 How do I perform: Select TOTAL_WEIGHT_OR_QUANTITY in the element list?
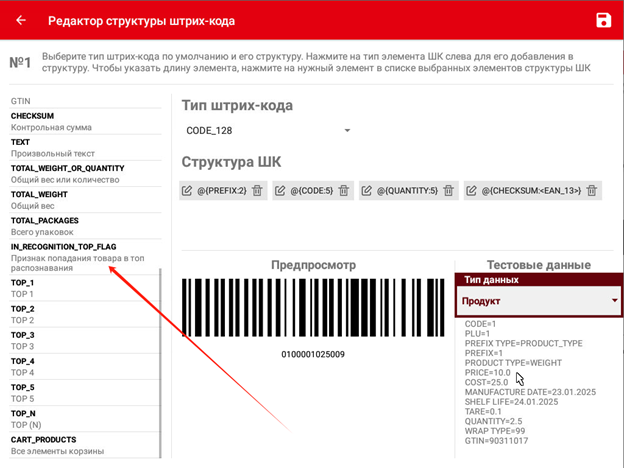click(x=80, y=174)
